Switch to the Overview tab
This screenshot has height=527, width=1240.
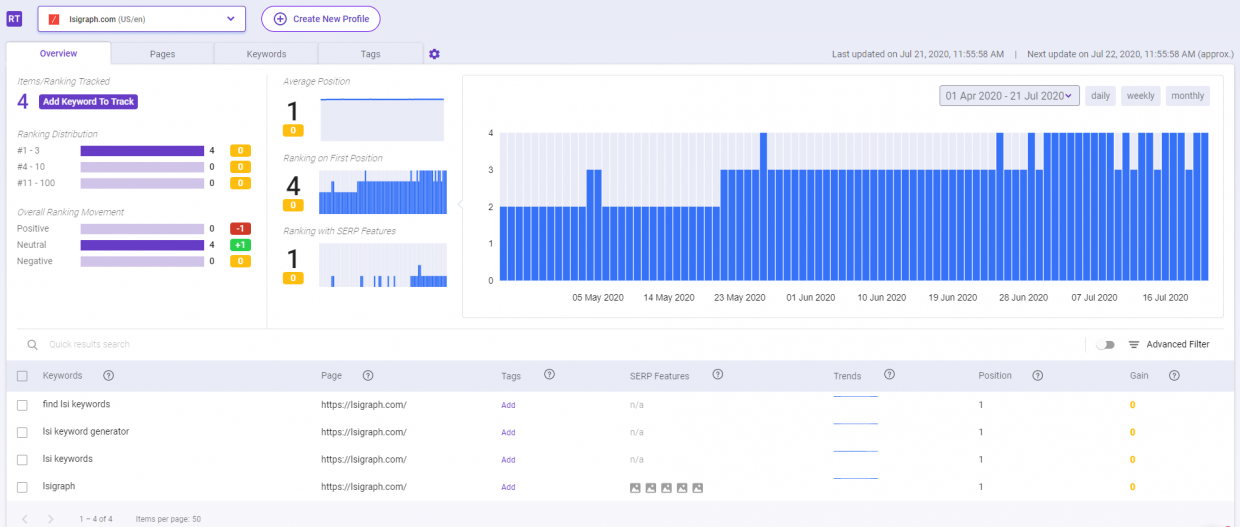point(58,54)
